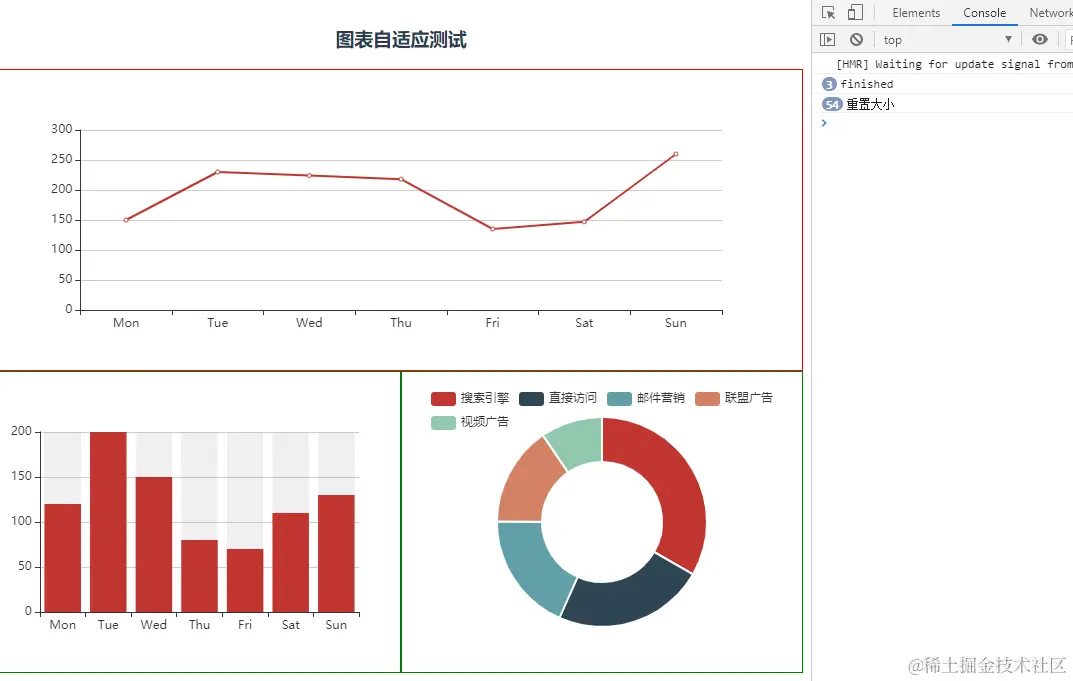Switch to the Console tab
This screenshot has width=1073, height=681.
[984, 13]
